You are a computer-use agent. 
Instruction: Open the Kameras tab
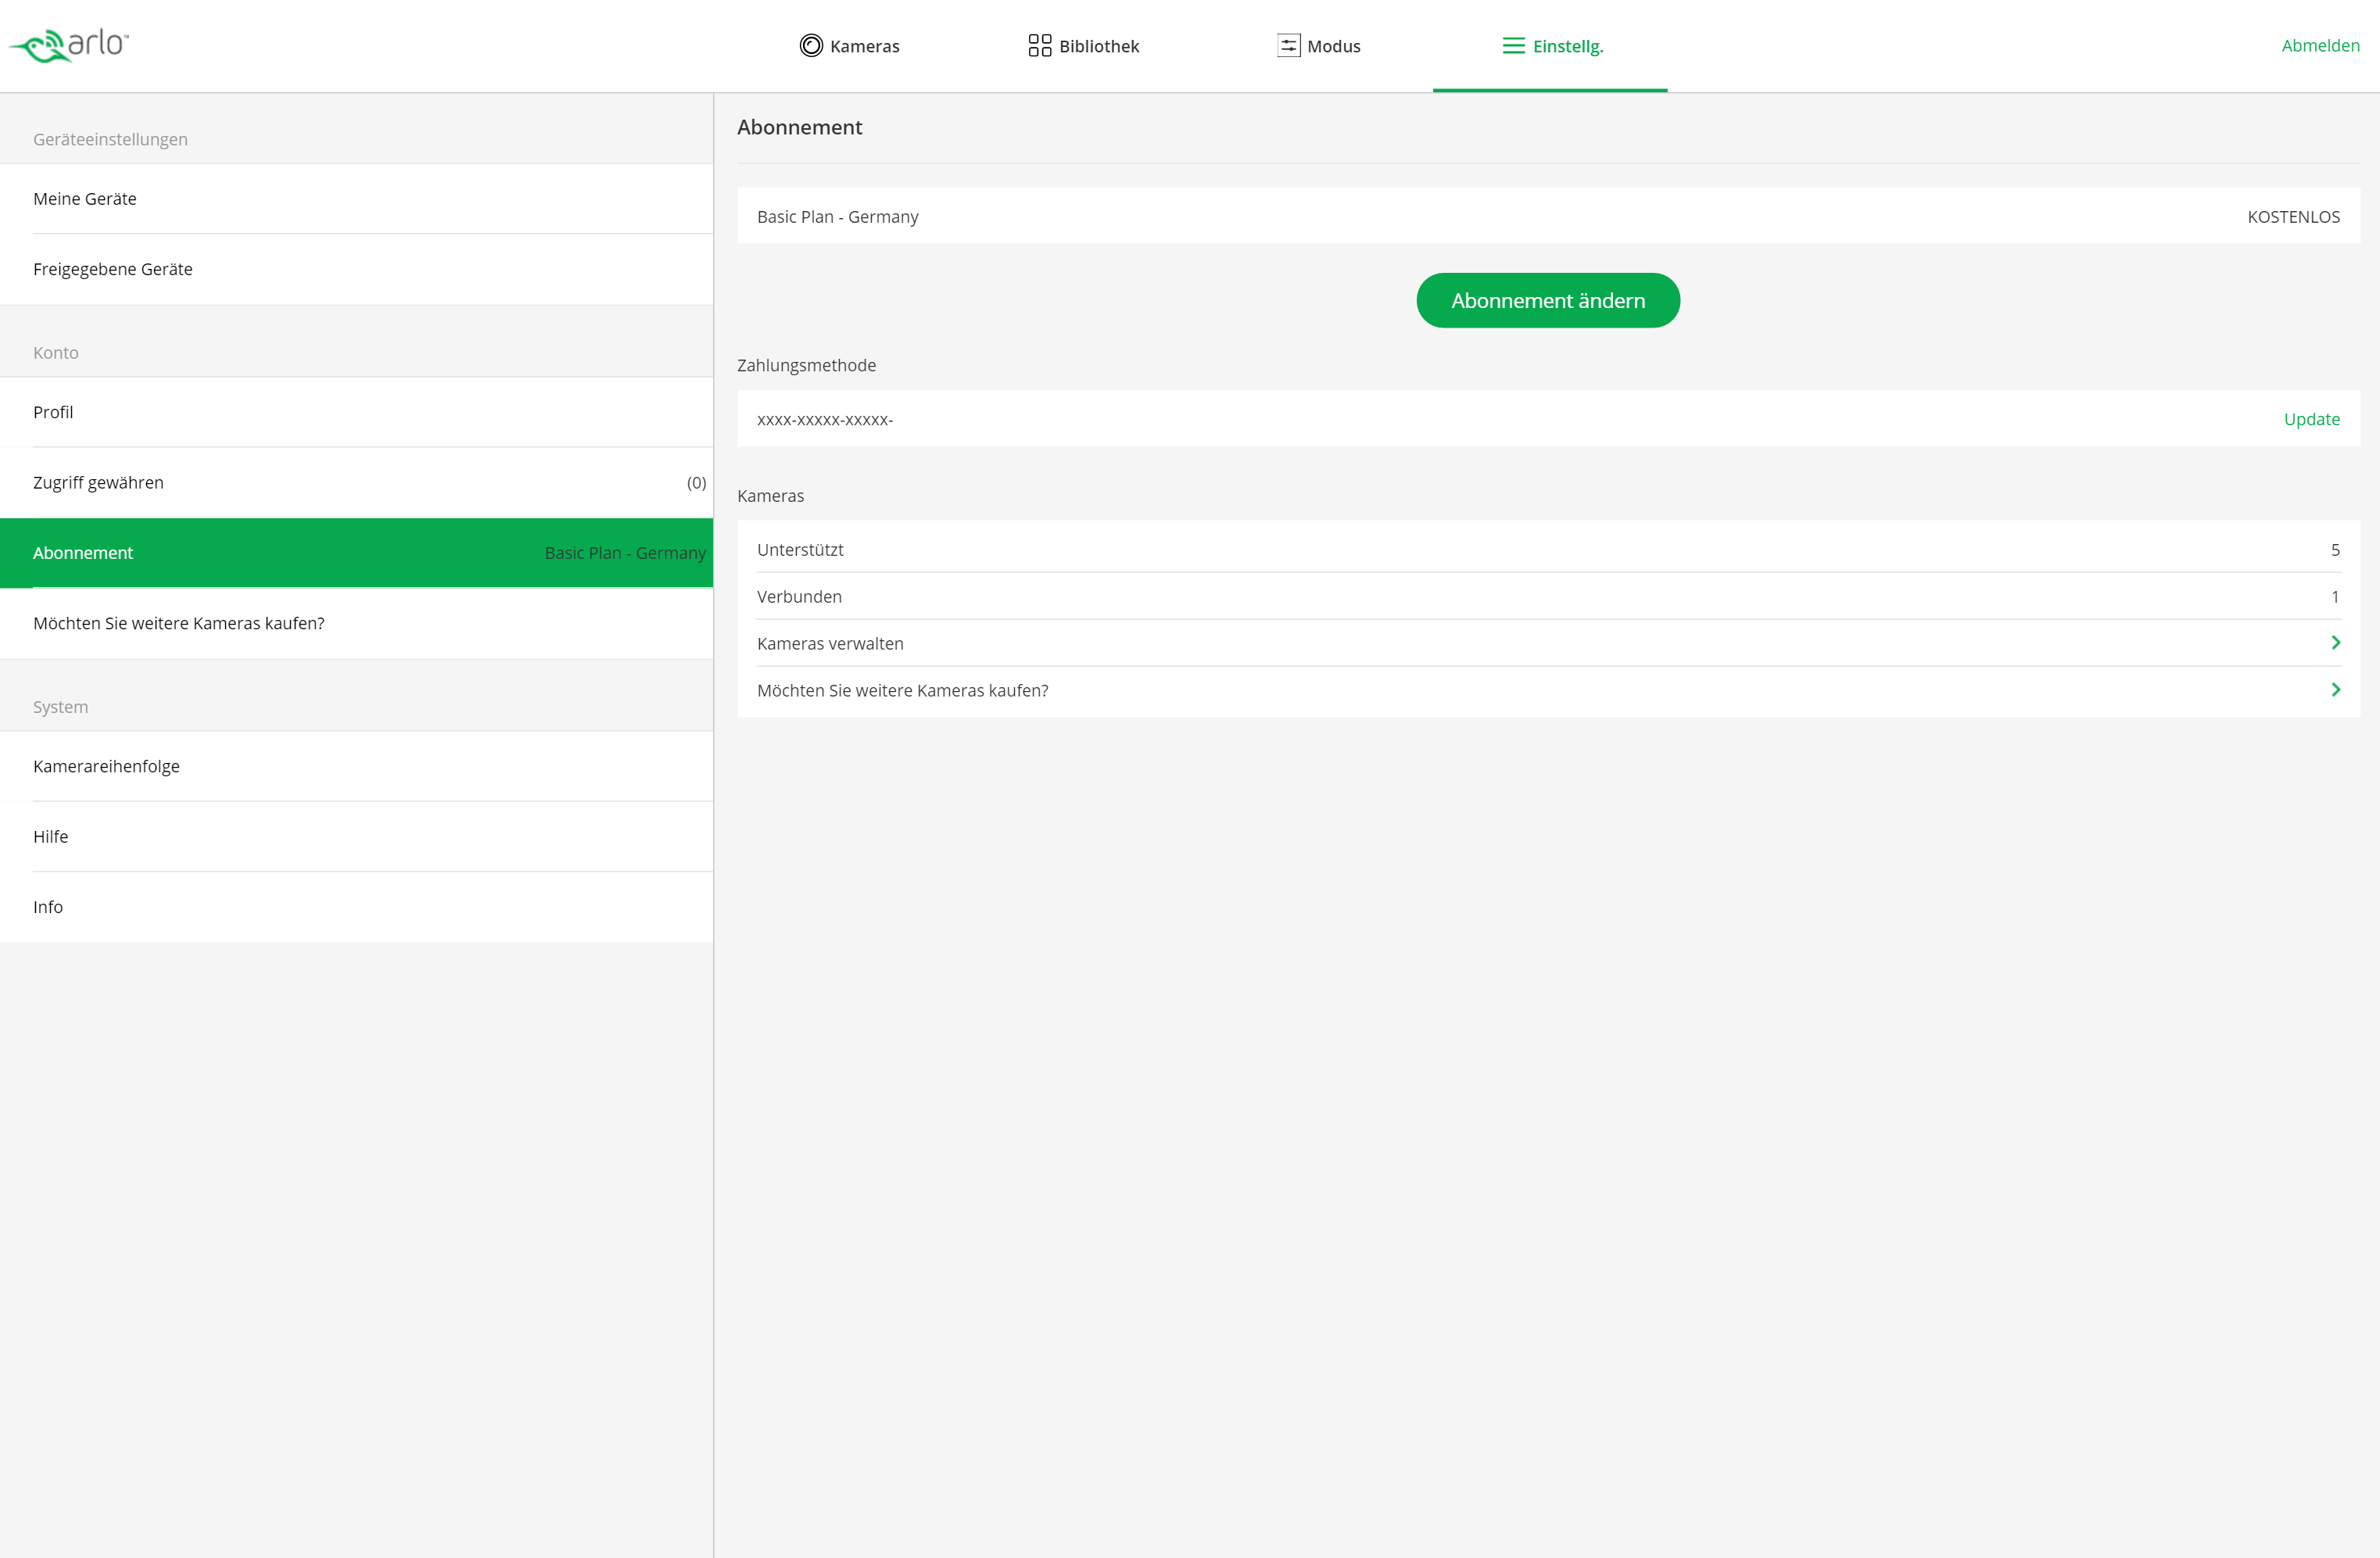pos(849,46)
